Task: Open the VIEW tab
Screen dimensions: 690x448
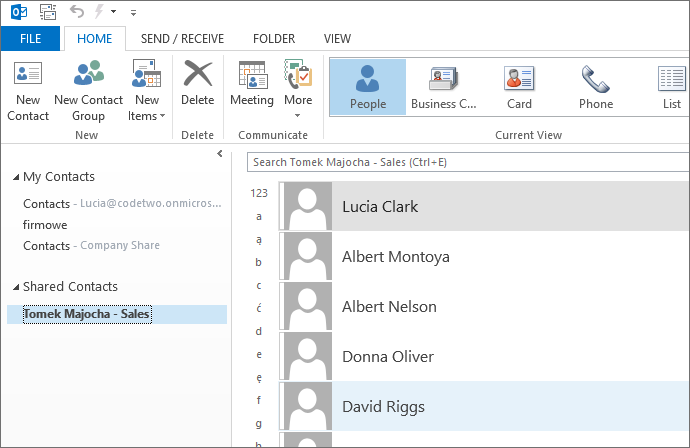Action: point(338,39)
